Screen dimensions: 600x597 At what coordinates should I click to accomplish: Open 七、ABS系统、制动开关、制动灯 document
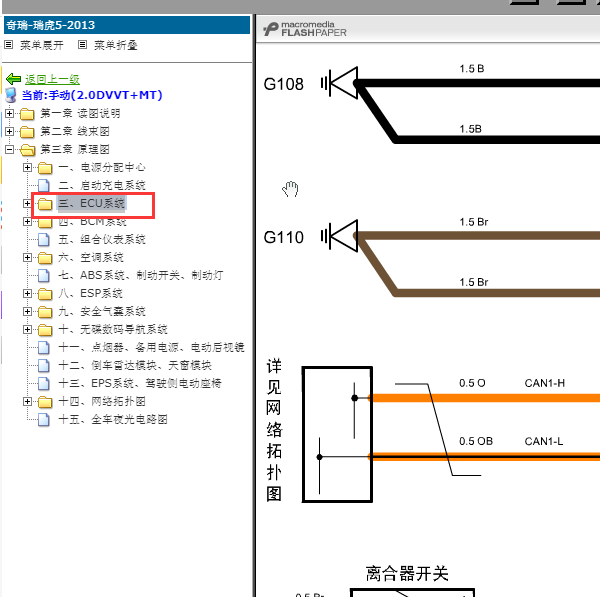(141, 275)
